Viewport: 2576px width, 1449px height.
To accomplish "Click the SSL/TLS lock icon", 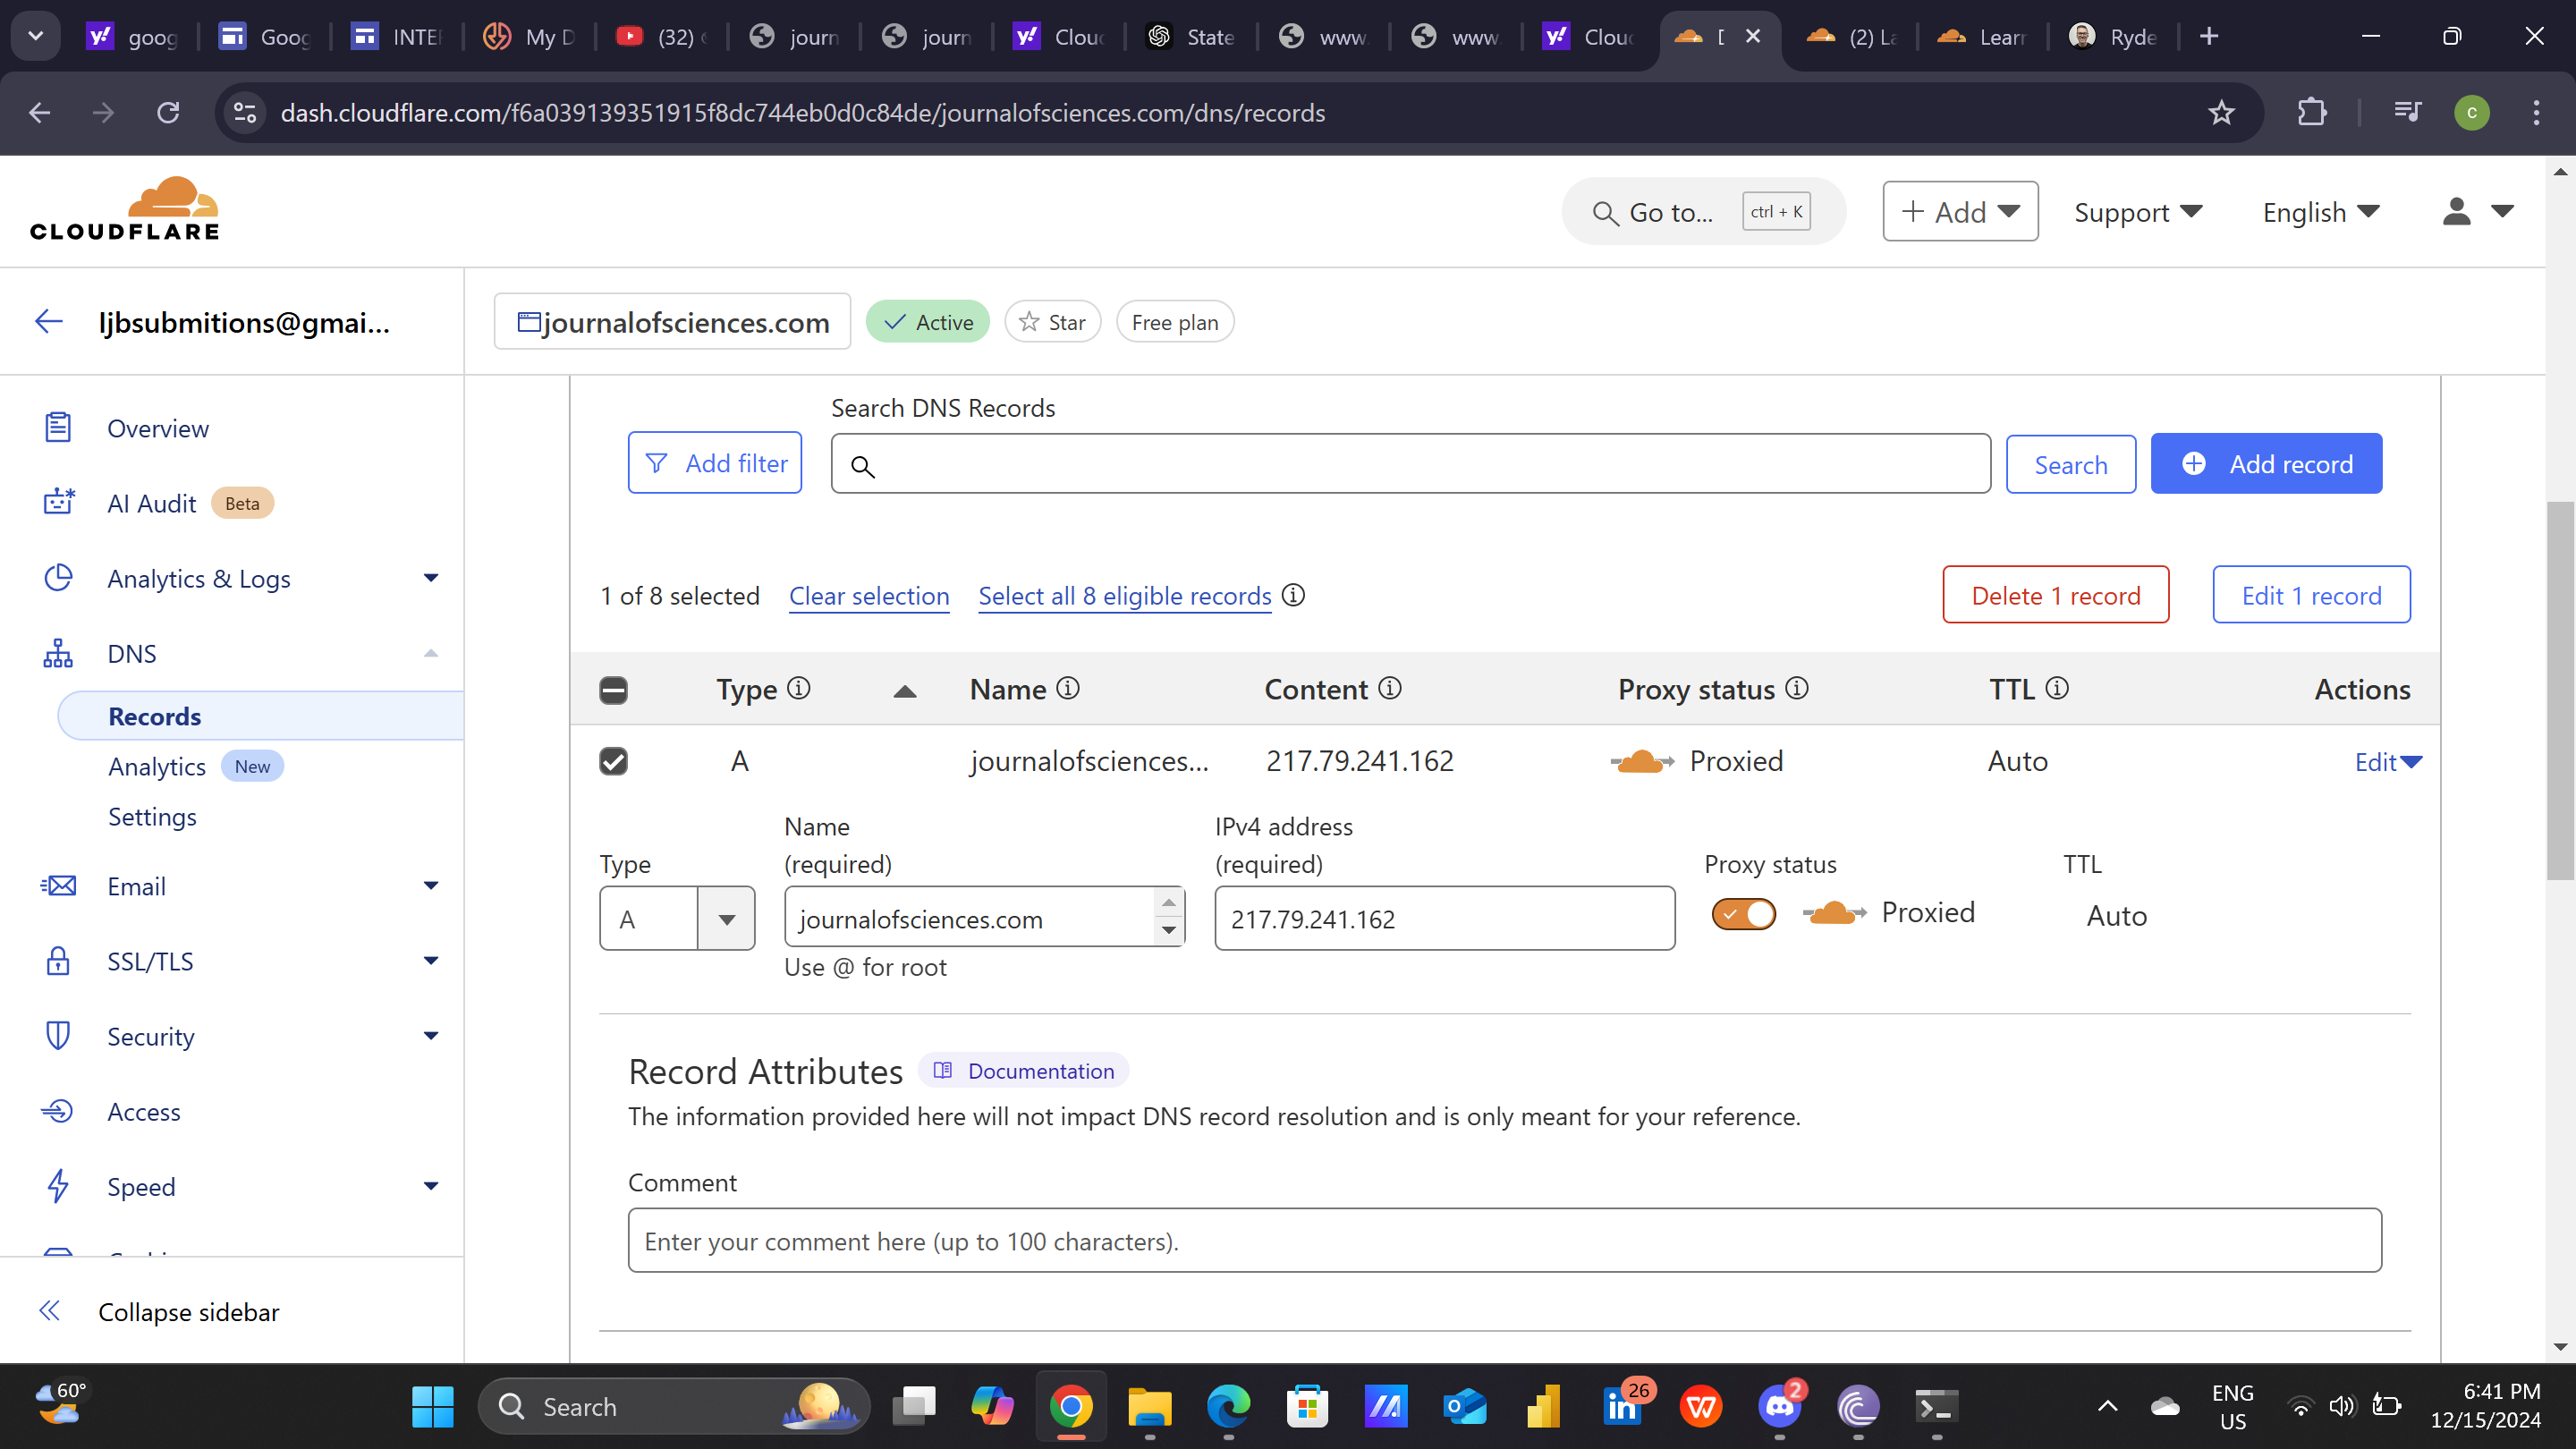I will click(58, 961).
